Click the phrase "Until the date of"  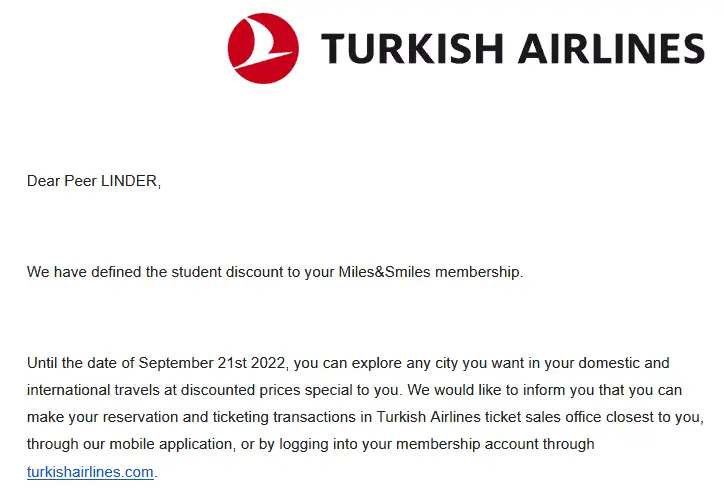point(80,362)
